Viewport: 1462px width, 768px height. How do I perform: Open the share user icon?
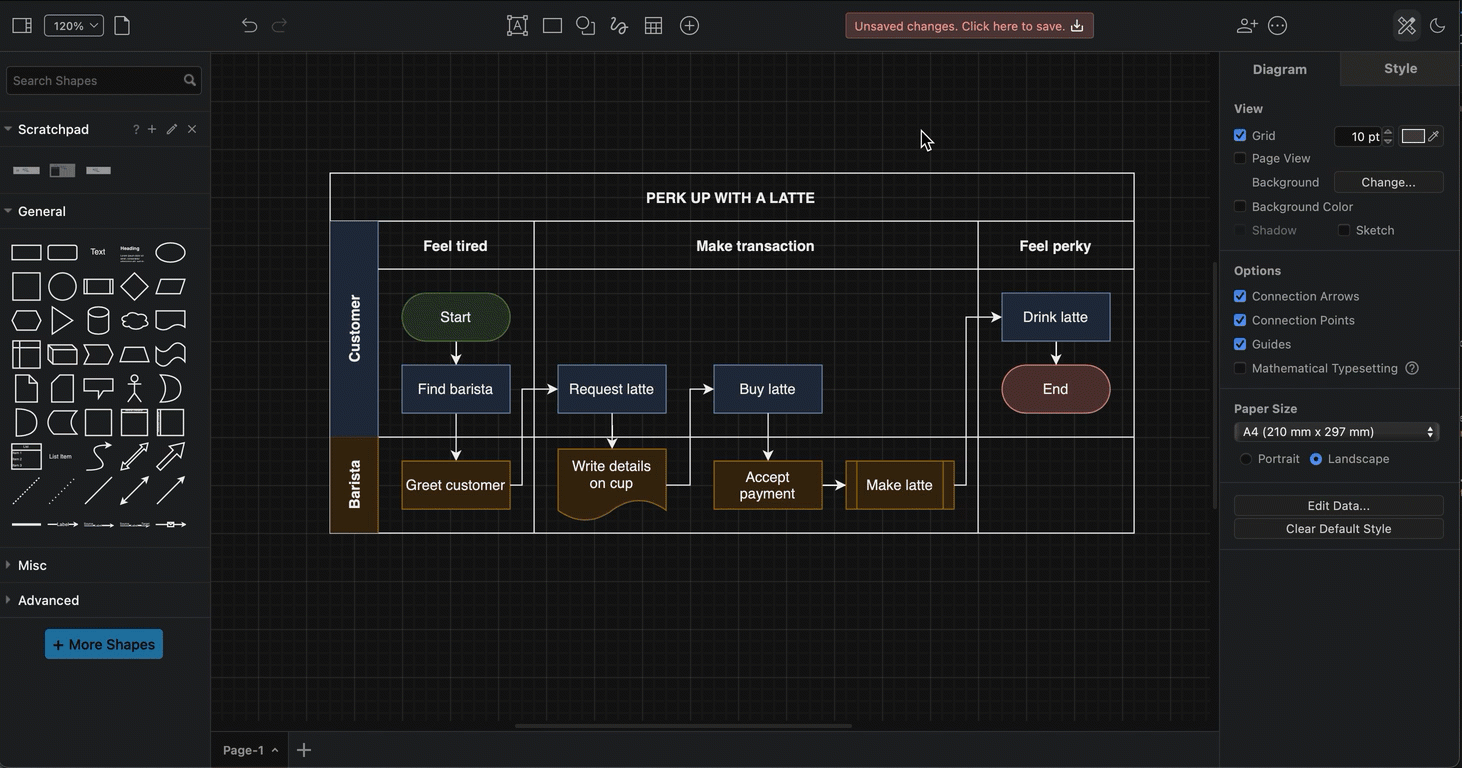(1246, 26)
